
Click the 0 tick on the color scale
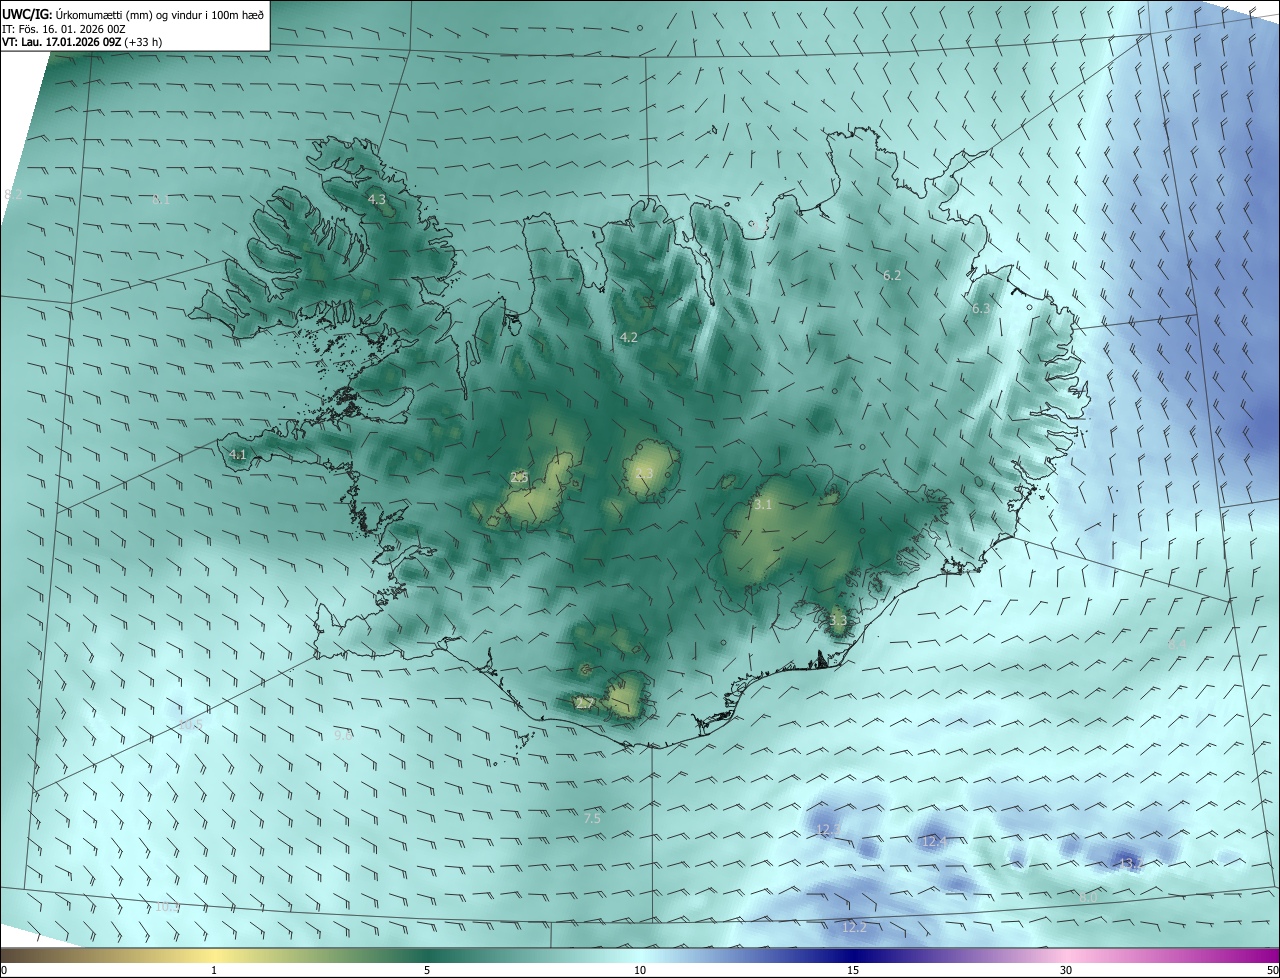point(4,970)
